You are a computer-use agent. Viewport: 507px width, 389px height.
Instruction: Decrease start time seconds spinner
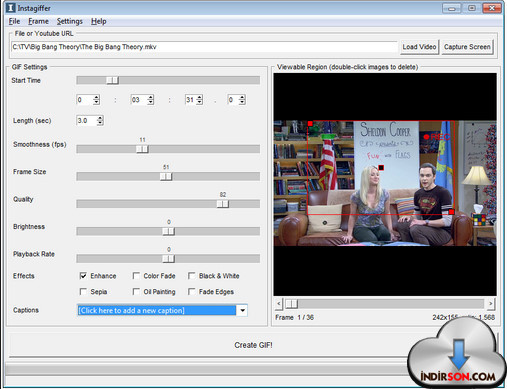coord(199,102)
